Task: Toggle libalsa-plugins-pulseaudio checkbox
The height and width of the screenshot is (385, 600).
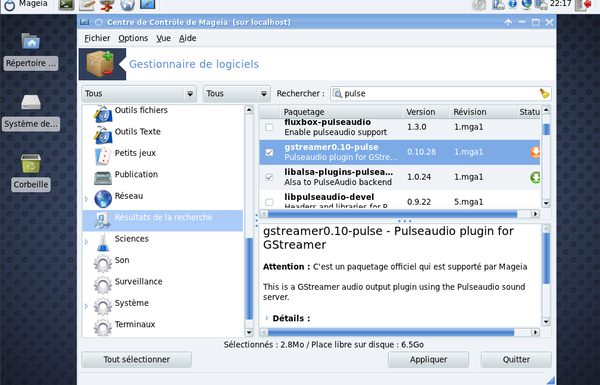Action: (x=269, y=177)
